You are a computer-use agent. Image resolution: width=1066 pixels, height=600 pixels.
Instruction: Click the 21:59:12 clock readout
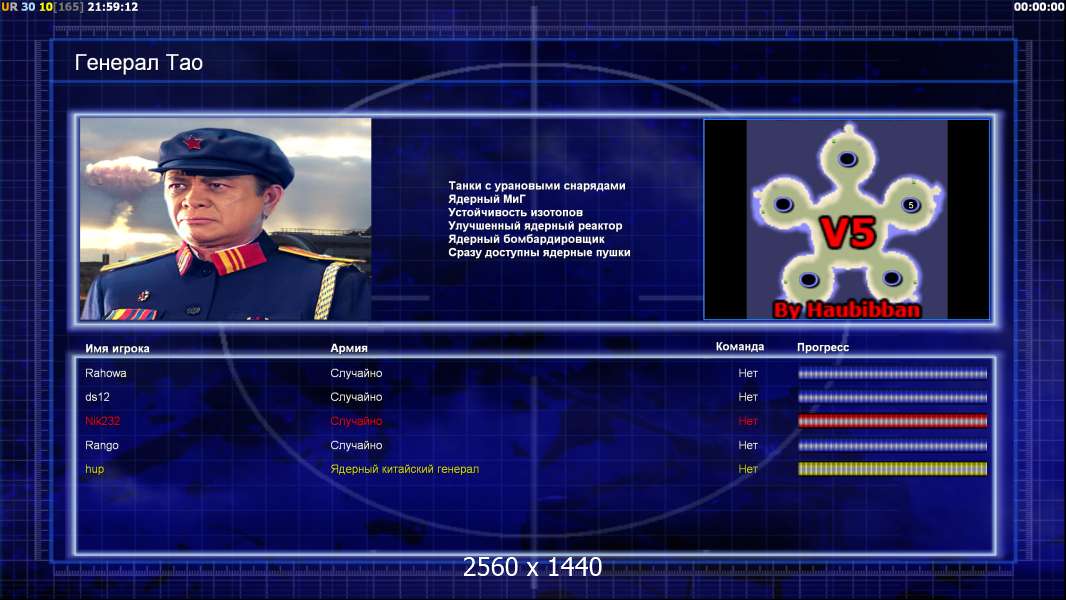point(113,7)
